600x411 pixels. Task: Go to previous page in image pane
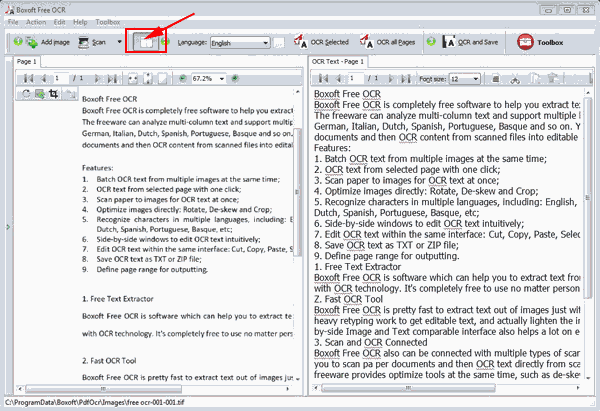pyautogui.click(x=43, y=78)
